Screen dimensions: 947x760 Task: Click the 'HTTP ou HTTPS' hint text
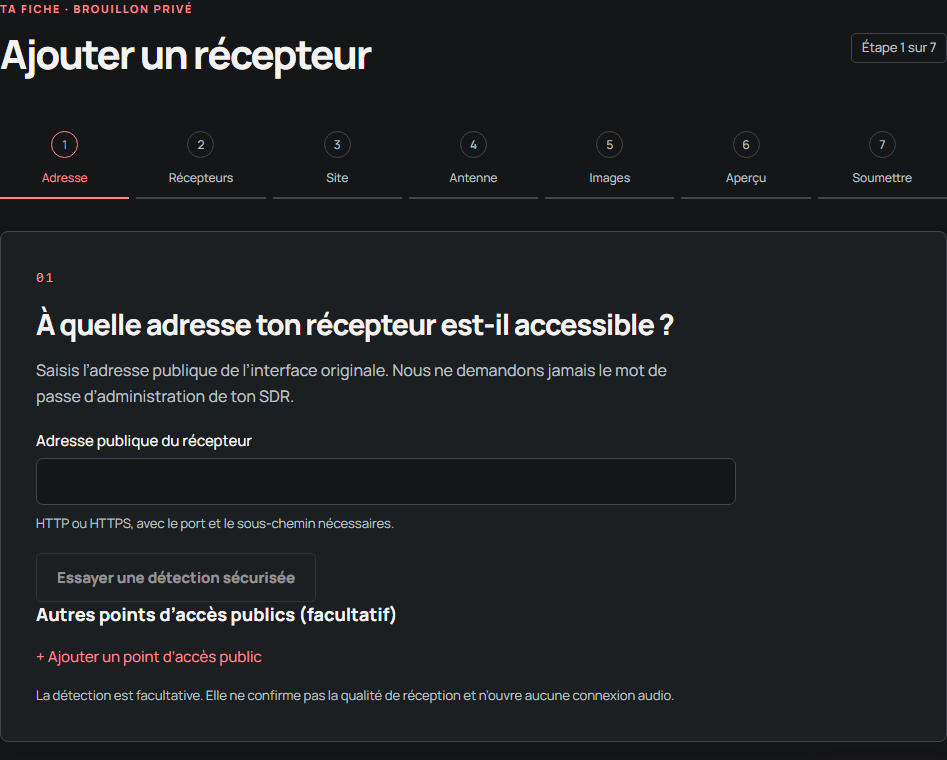click(214, 524)
